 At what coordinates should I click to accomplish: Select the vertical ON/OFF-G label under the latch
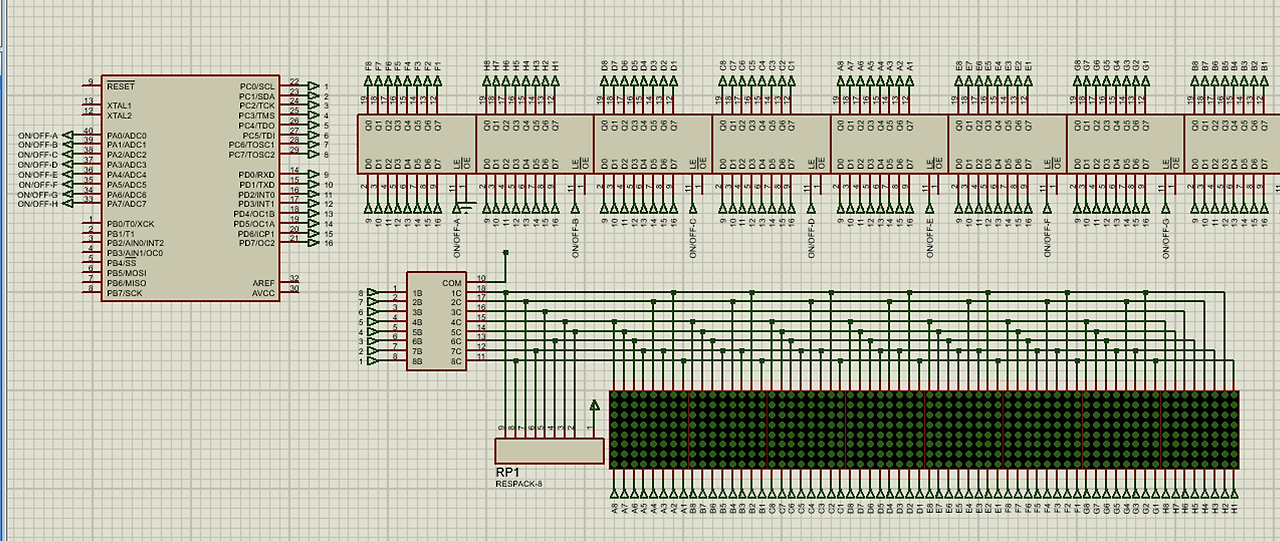coord(1165,236)
